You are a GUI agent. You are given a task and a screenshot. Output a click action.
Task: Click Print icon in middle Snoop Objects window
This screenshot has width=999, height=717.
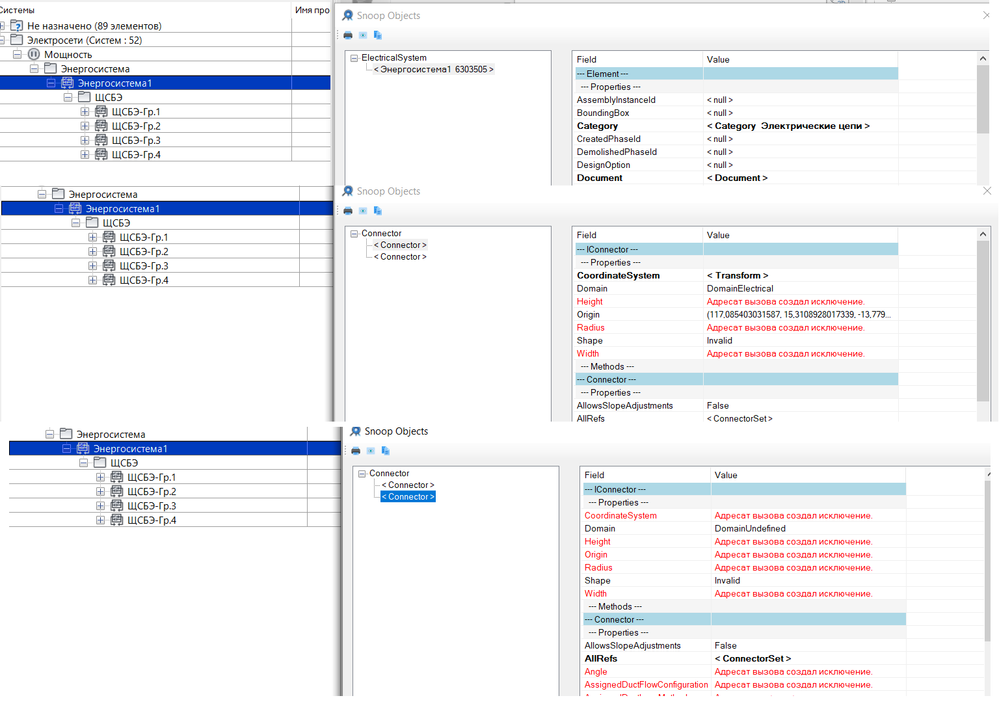tap(348, 211)
